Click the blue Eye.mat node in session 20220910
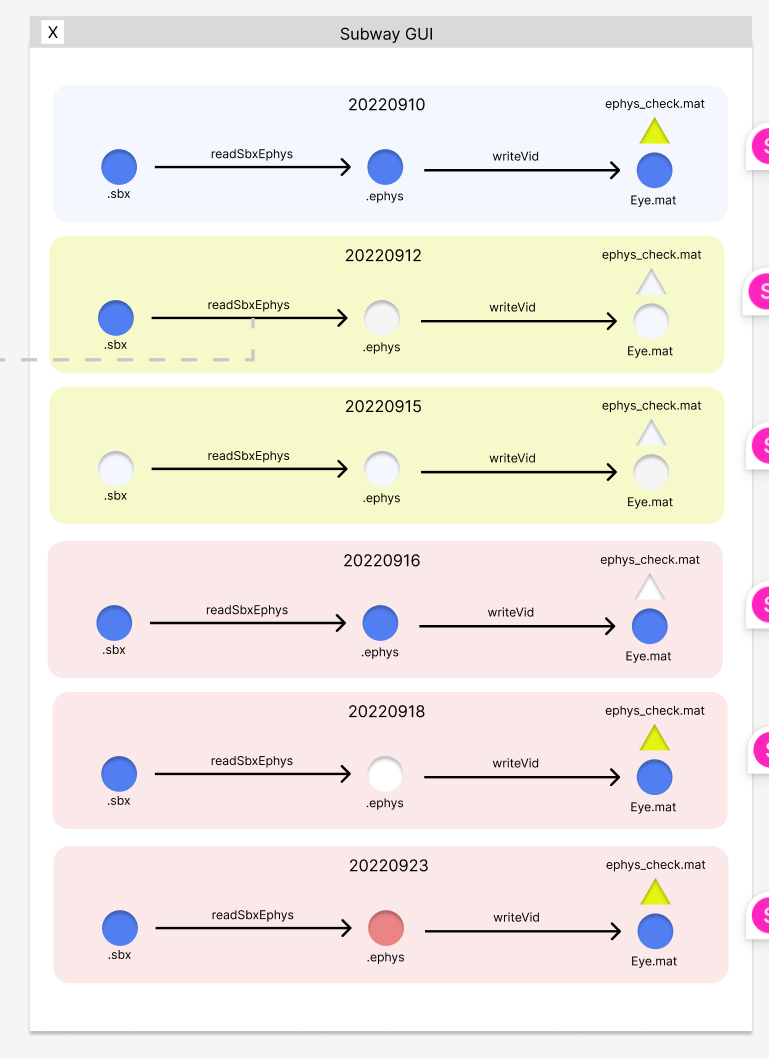This screenshot has height=1059, width=769. coord(654,171)
